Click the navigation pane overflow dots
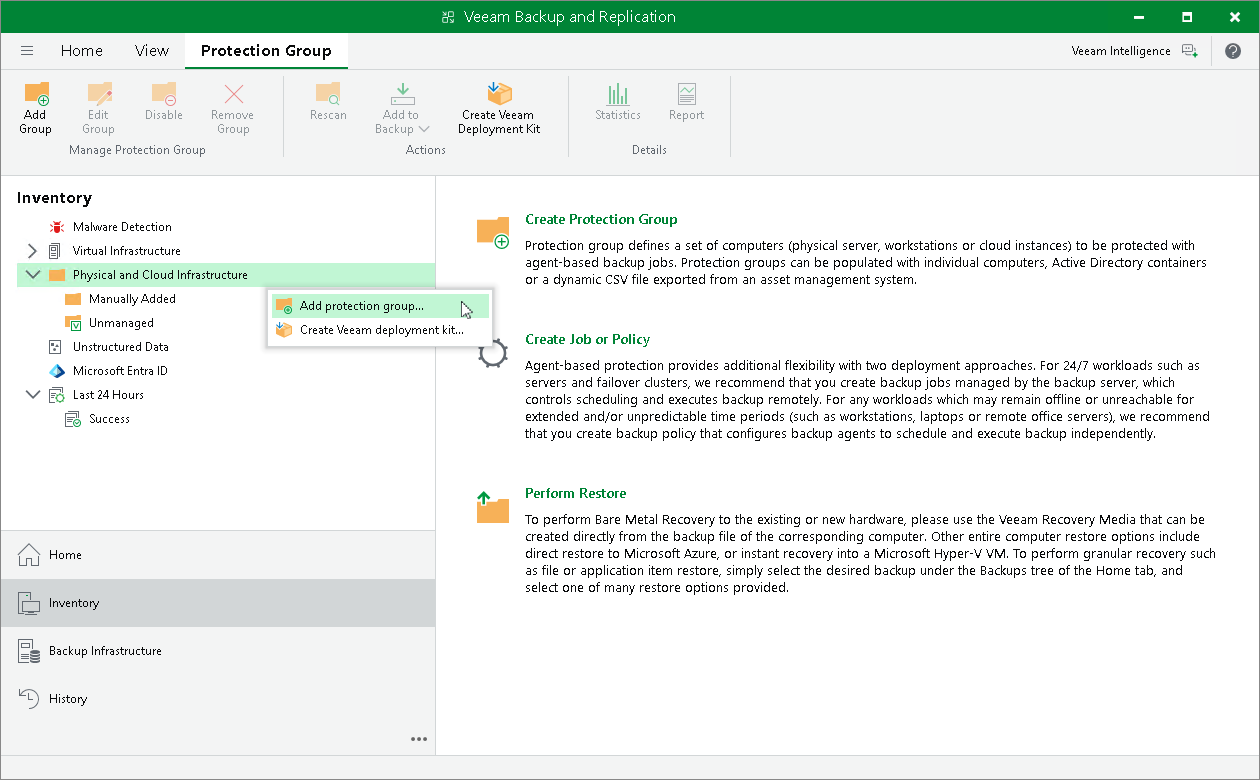The image size is (1260, 780). 419,739
